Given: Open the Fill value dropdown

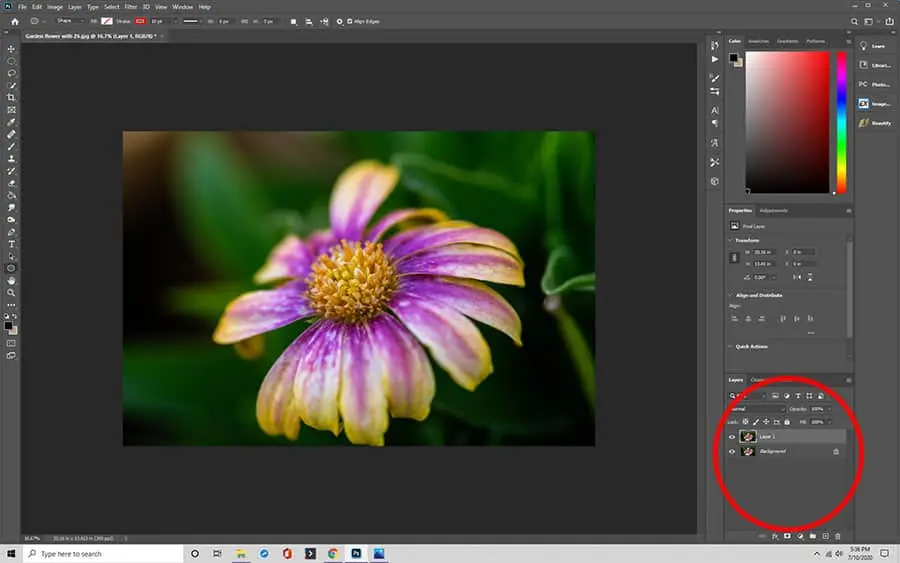Looking at the screenshot, I should pyautogui.click(x=829, y=422).
